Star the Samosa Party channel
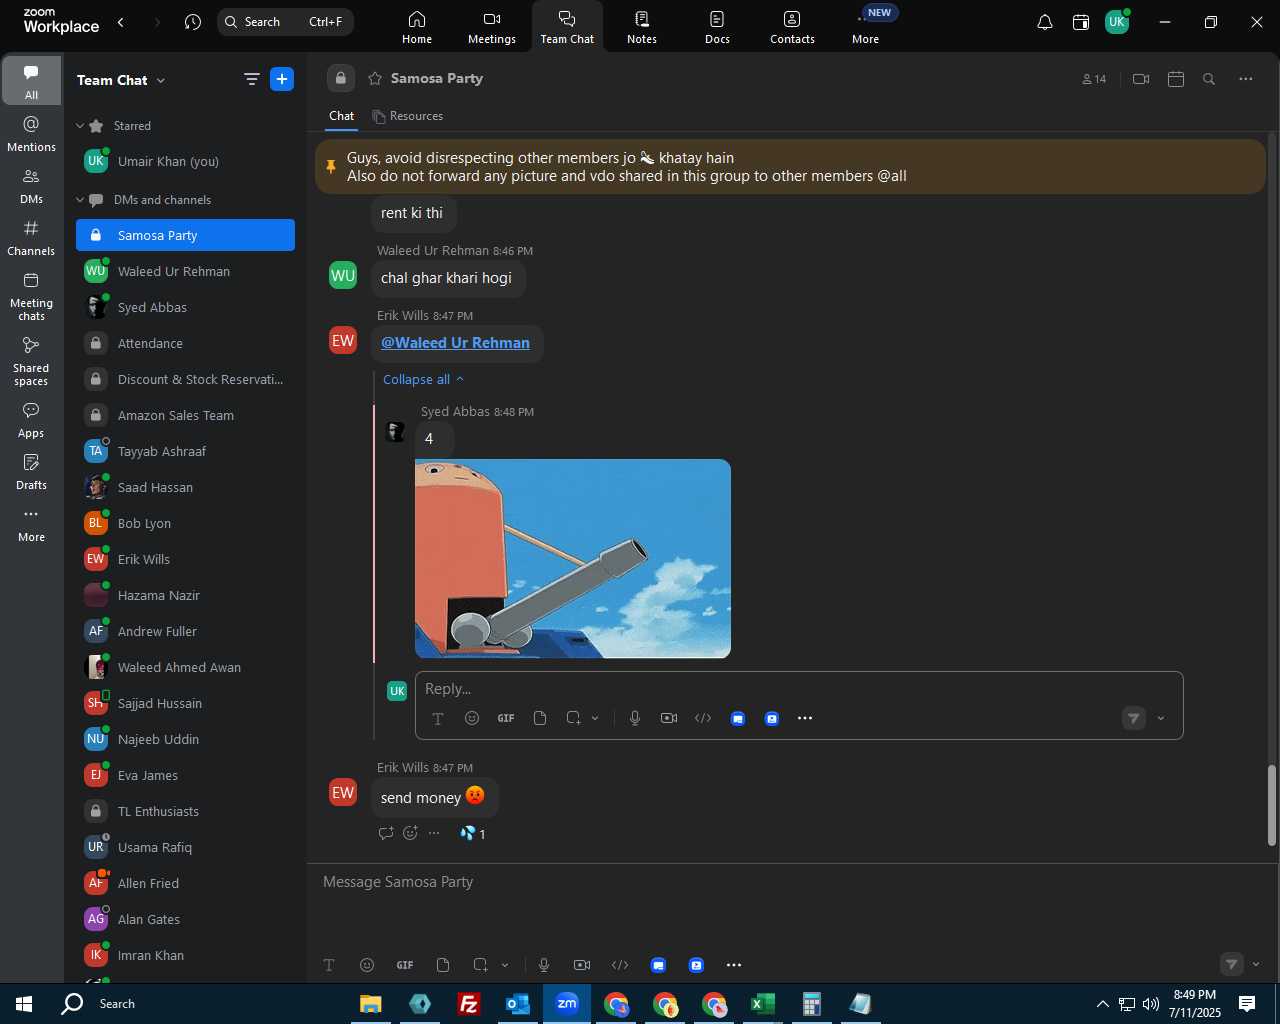1280x1024 pixels. click(375, 78)
